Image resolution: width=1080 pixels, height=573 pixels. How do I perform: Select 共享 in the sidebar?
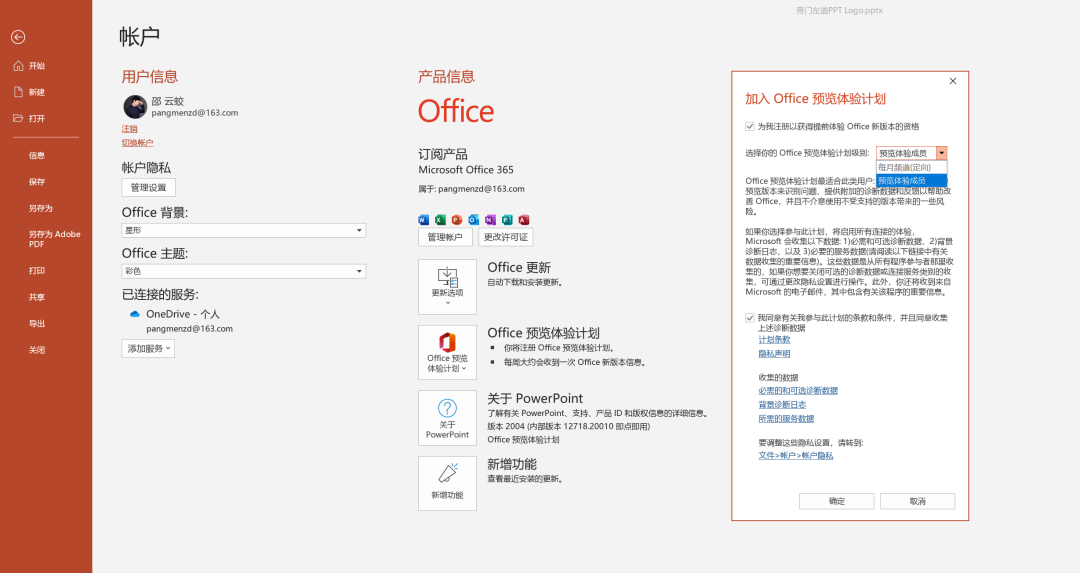click(37, 297)
